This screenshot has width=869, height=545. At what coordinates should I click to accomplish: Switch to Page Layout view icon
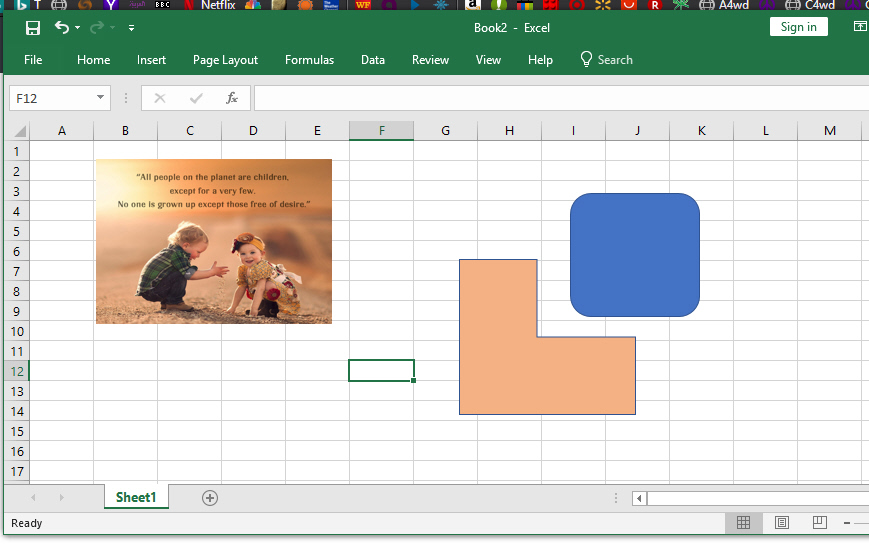point(782,523)
